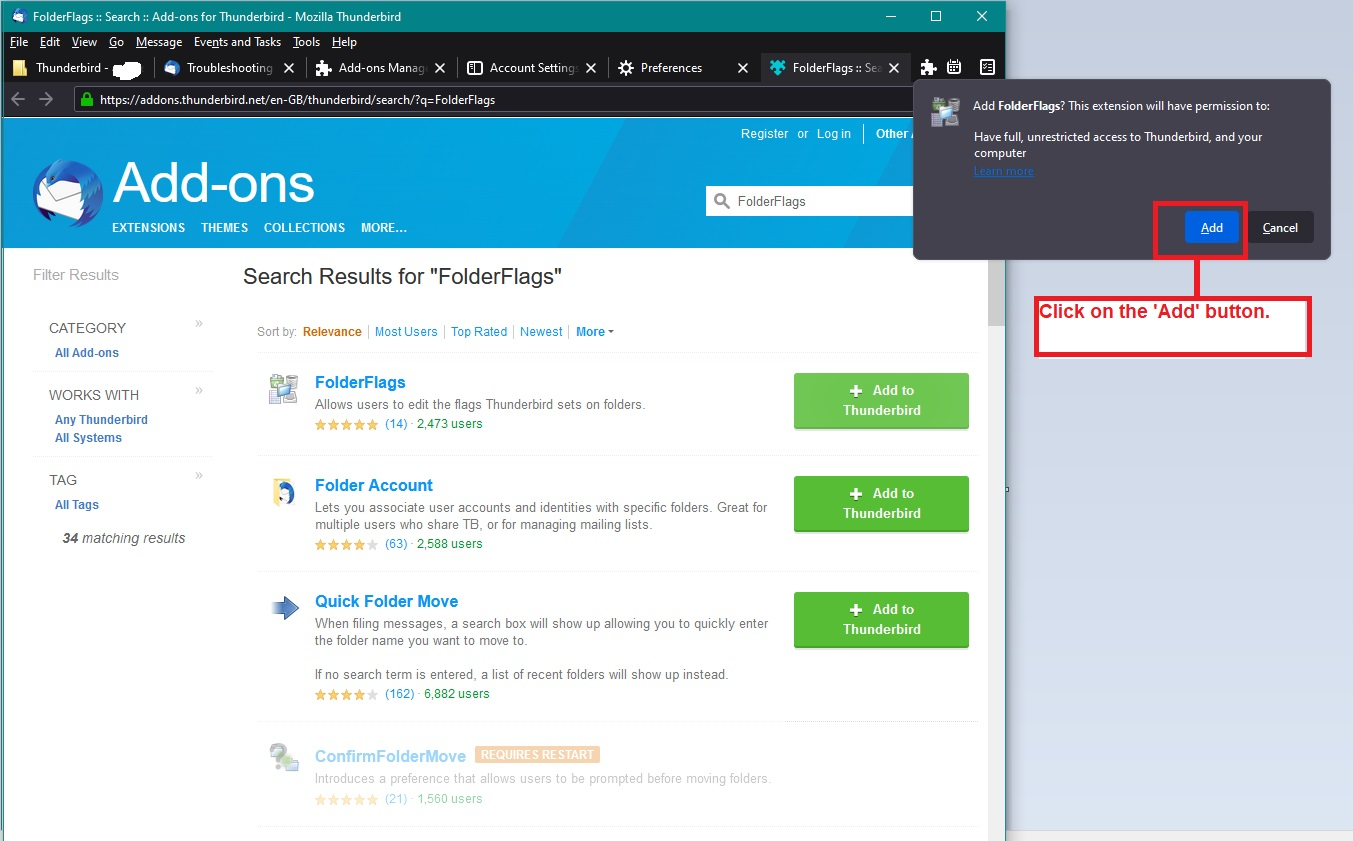Expand the TAG filter section
Image resolution: width=1353 pixels, height=841 pixels.
(199, 475)
